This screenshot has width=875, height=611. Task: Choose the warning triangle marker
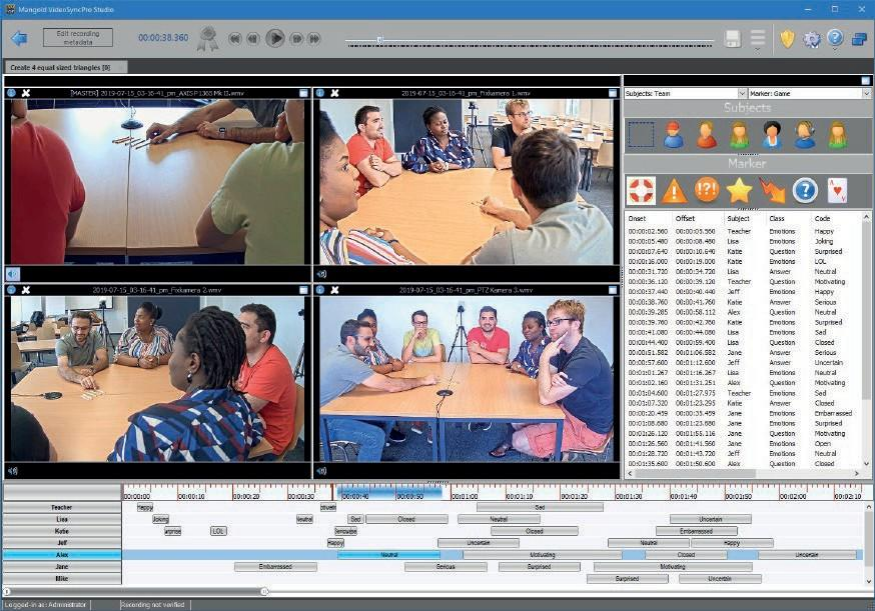pos(673,189)
